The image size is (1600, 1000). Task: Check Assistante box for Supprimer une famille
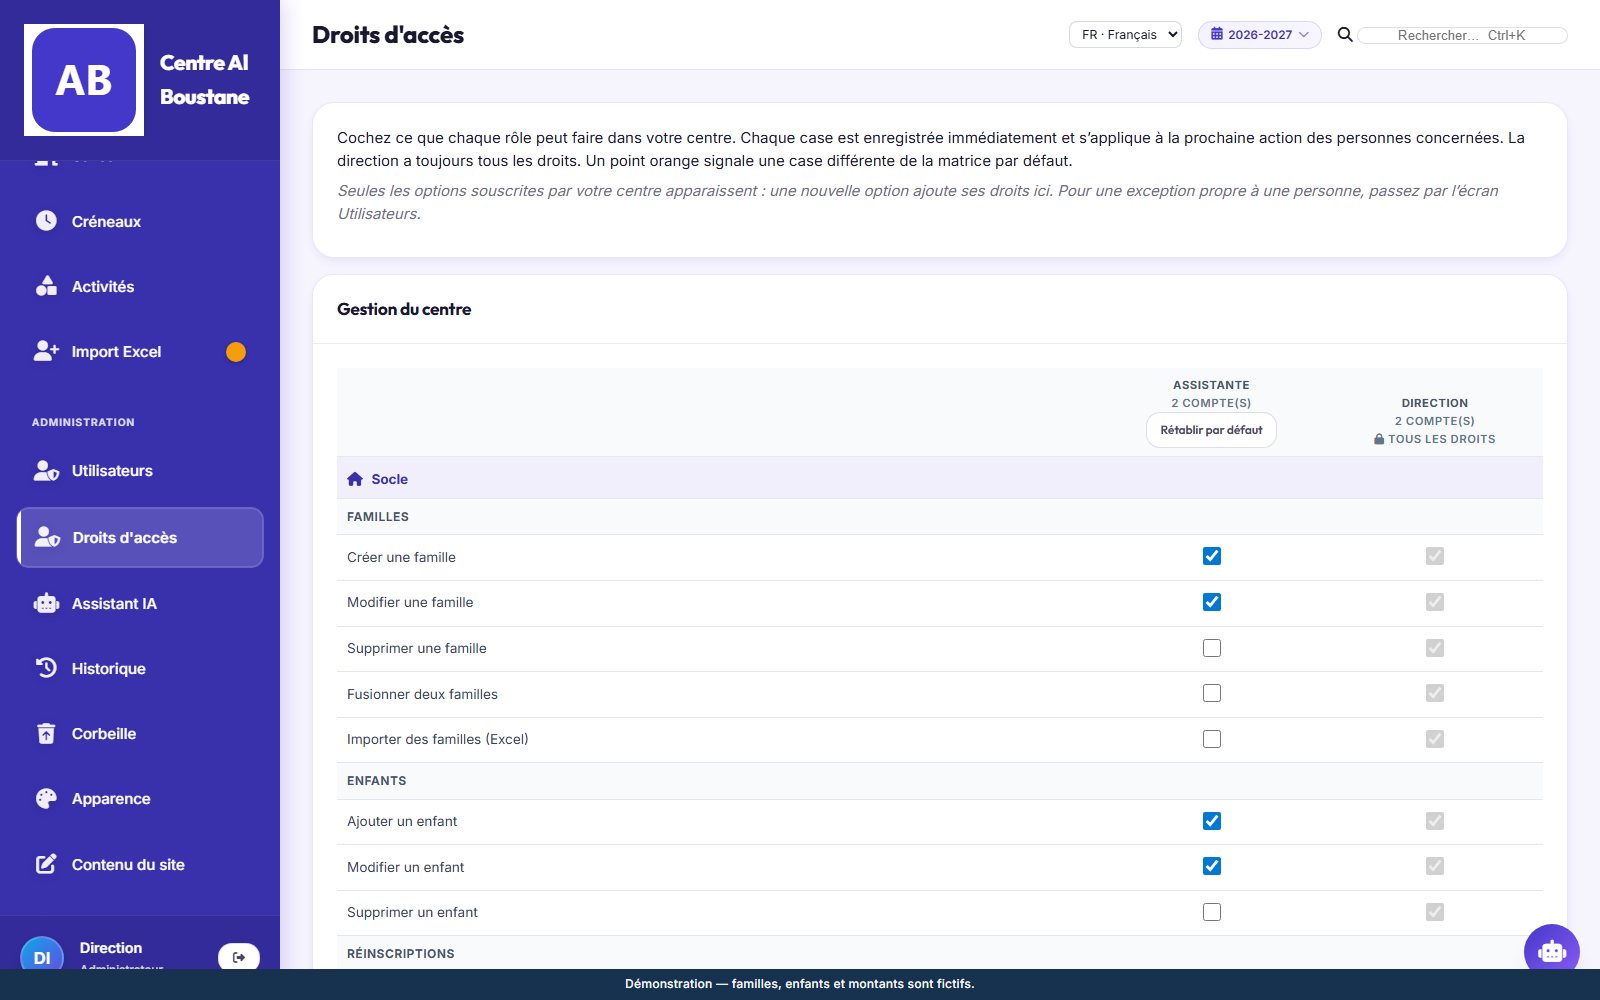(1212, 648)
